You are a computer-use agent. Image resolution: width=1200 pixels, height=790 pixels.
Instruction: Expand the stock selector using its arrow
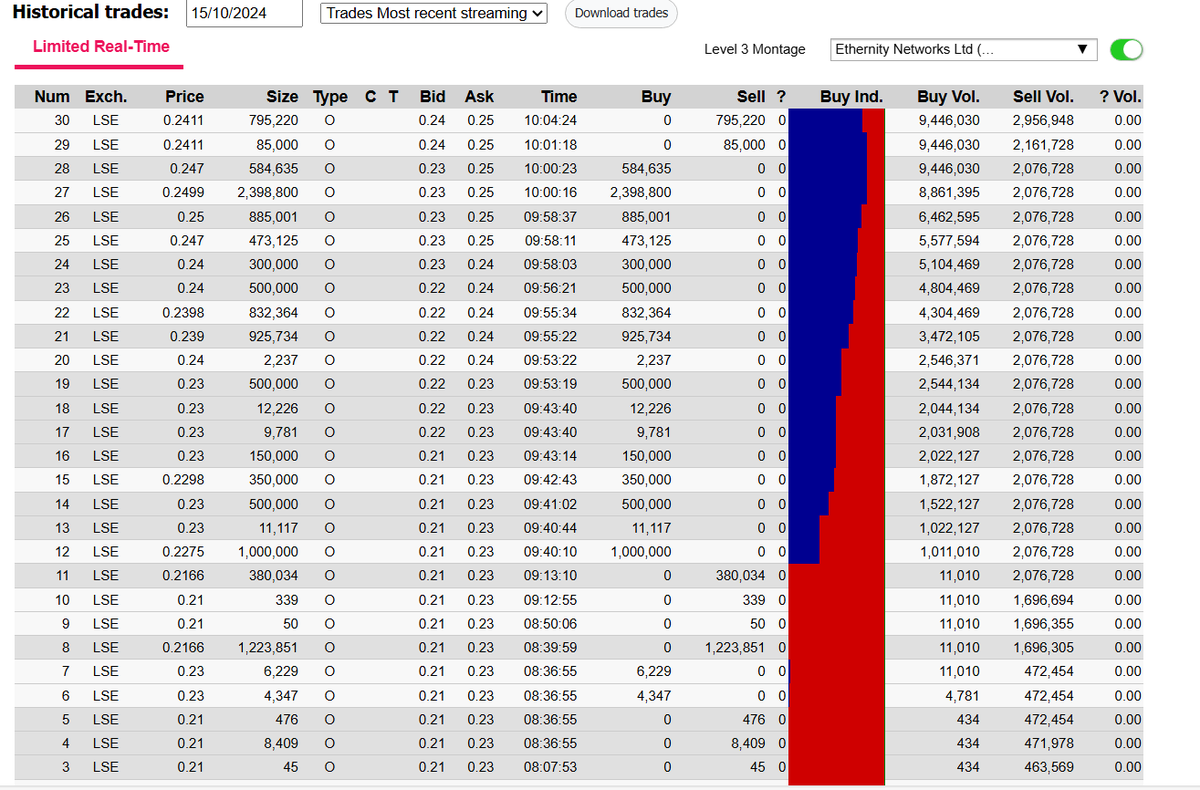pos(1080,49)
